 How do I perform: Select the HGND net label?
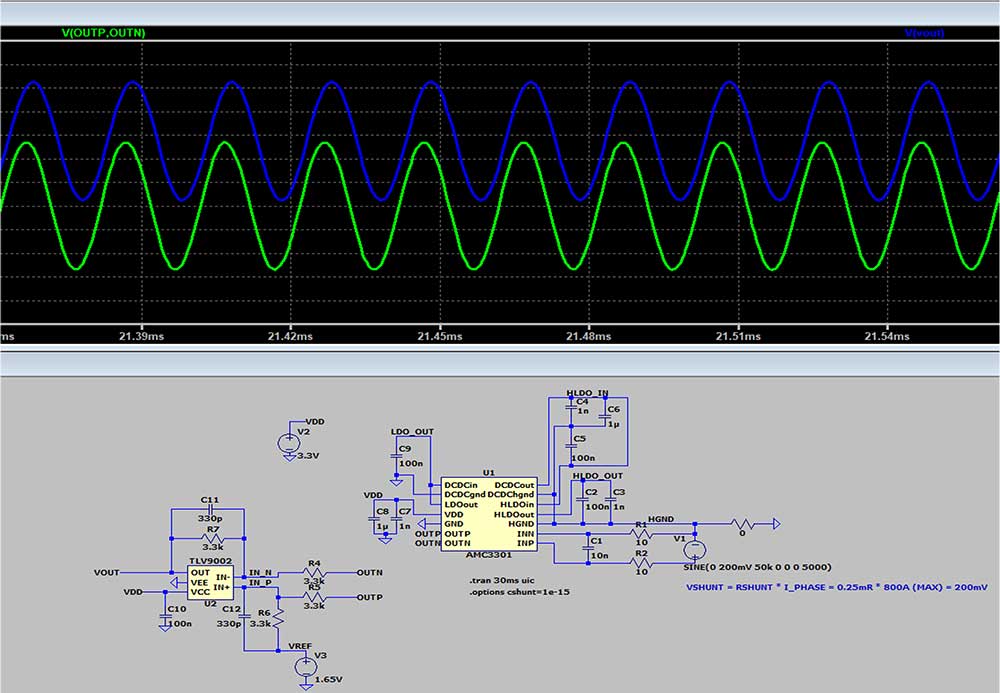click(661, 519)
